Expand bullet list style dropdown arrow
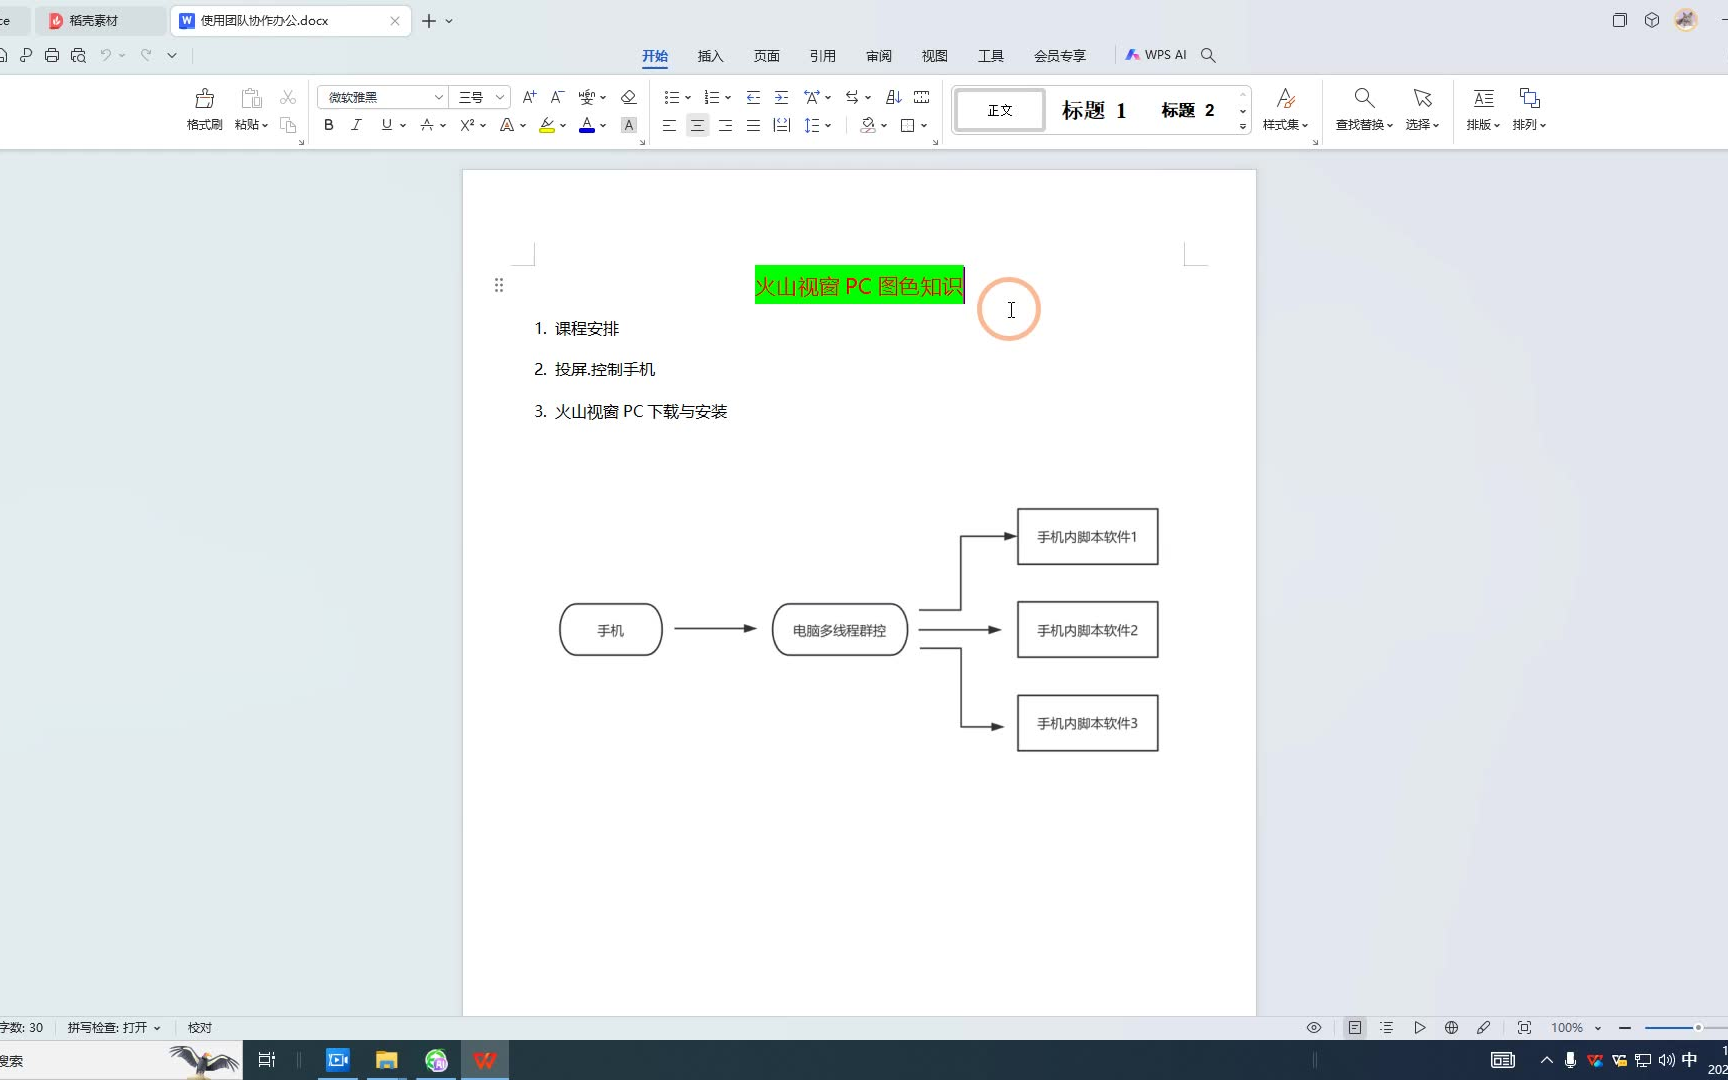This screenshot has height=1080, width=1728. point(688,98)
